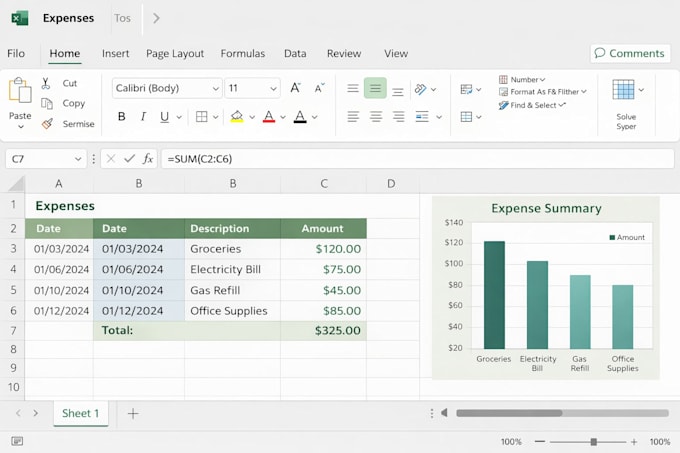Image resolution: width=680 pixels, height=453 pixels.
Task: Expand borders dropdown arrow
Action: 215,117
